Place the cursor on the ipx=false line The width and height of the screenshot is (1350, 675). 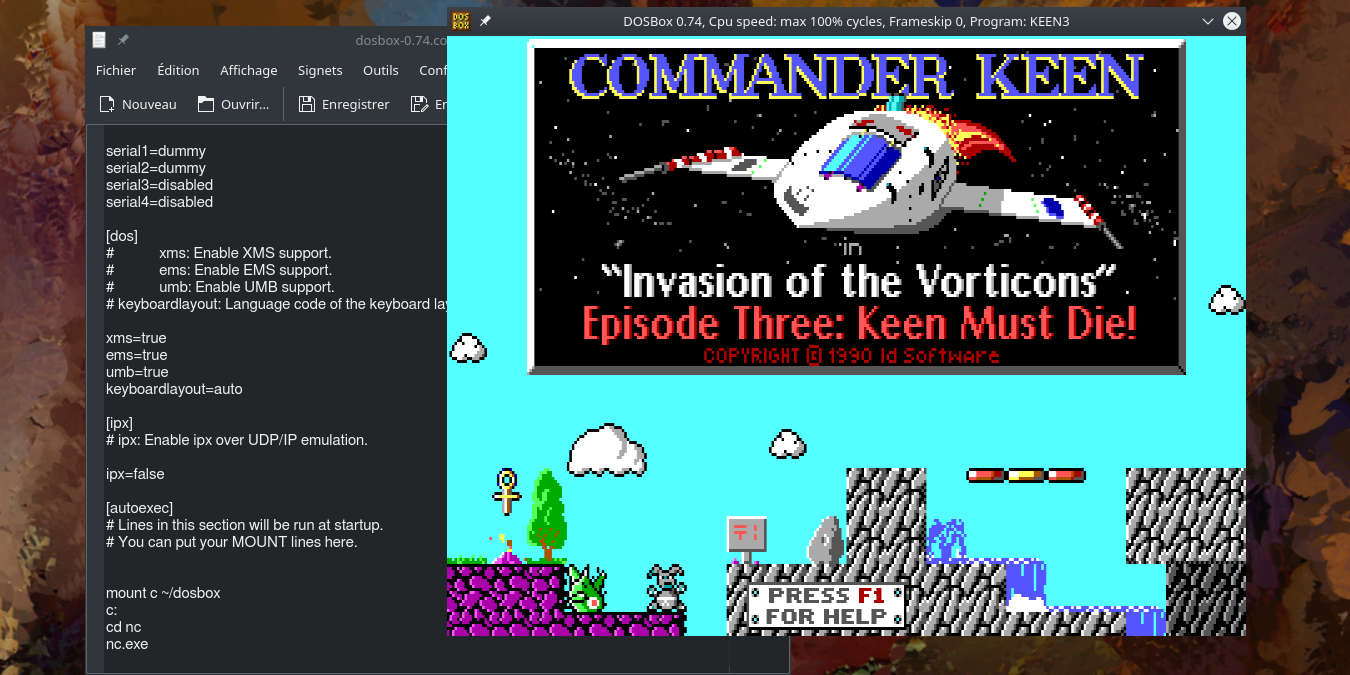click(x=133, y=473)
